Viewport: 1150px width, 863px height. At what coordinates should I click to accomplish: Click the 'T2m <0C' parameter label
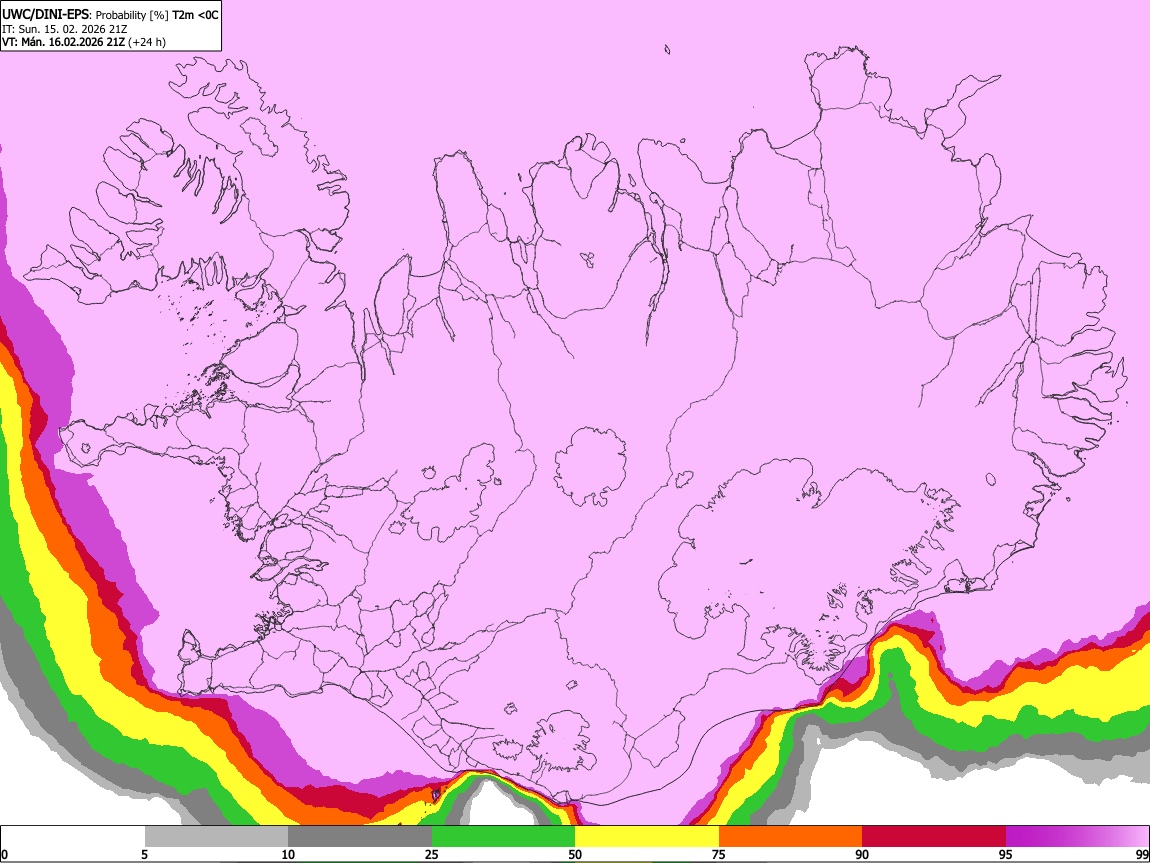point(195,15)
